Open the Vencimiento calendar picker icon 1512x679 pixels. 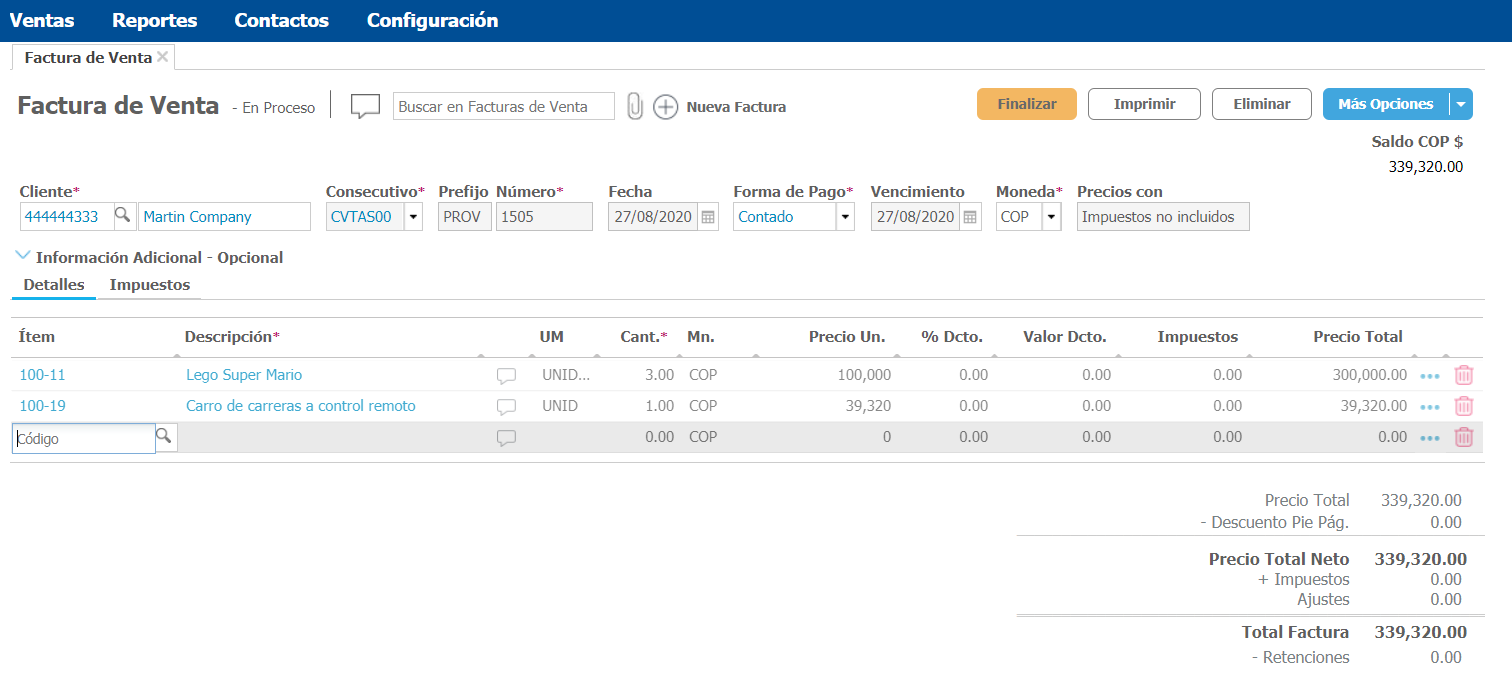969,217
